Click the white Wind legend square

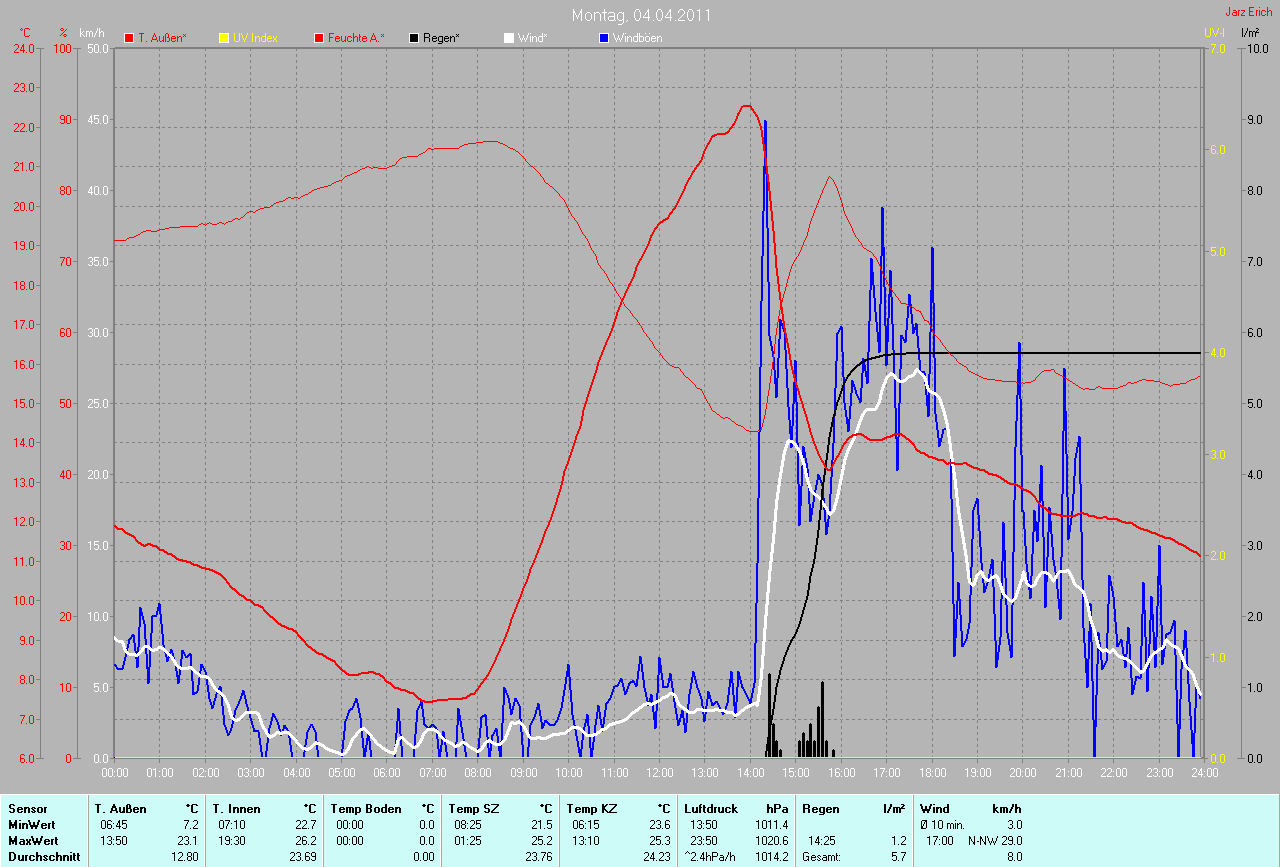pos(509,38)
